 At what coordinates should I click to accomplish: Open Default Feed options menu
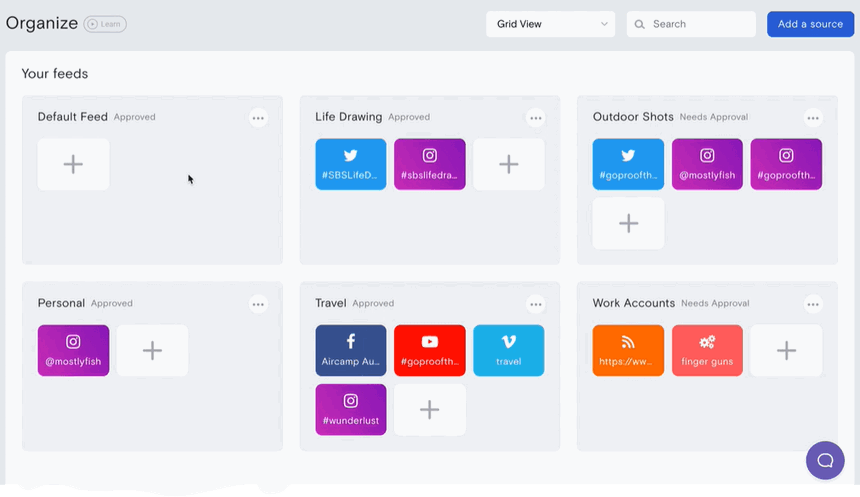pos(258,118)
